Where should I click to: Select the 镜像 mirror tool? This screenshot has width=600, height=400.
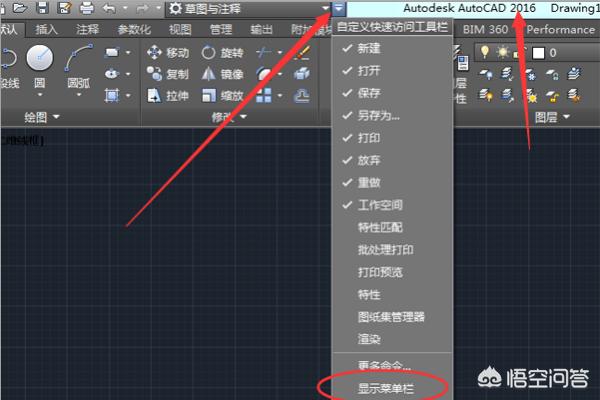click(x=223, y=74)
